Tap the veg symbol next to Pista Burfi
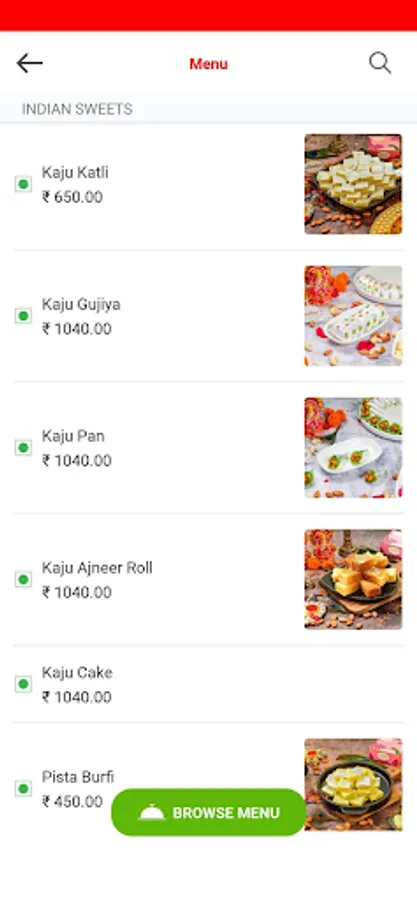The image size is (417, 900). pyautogui.click(x=23, y=789)
